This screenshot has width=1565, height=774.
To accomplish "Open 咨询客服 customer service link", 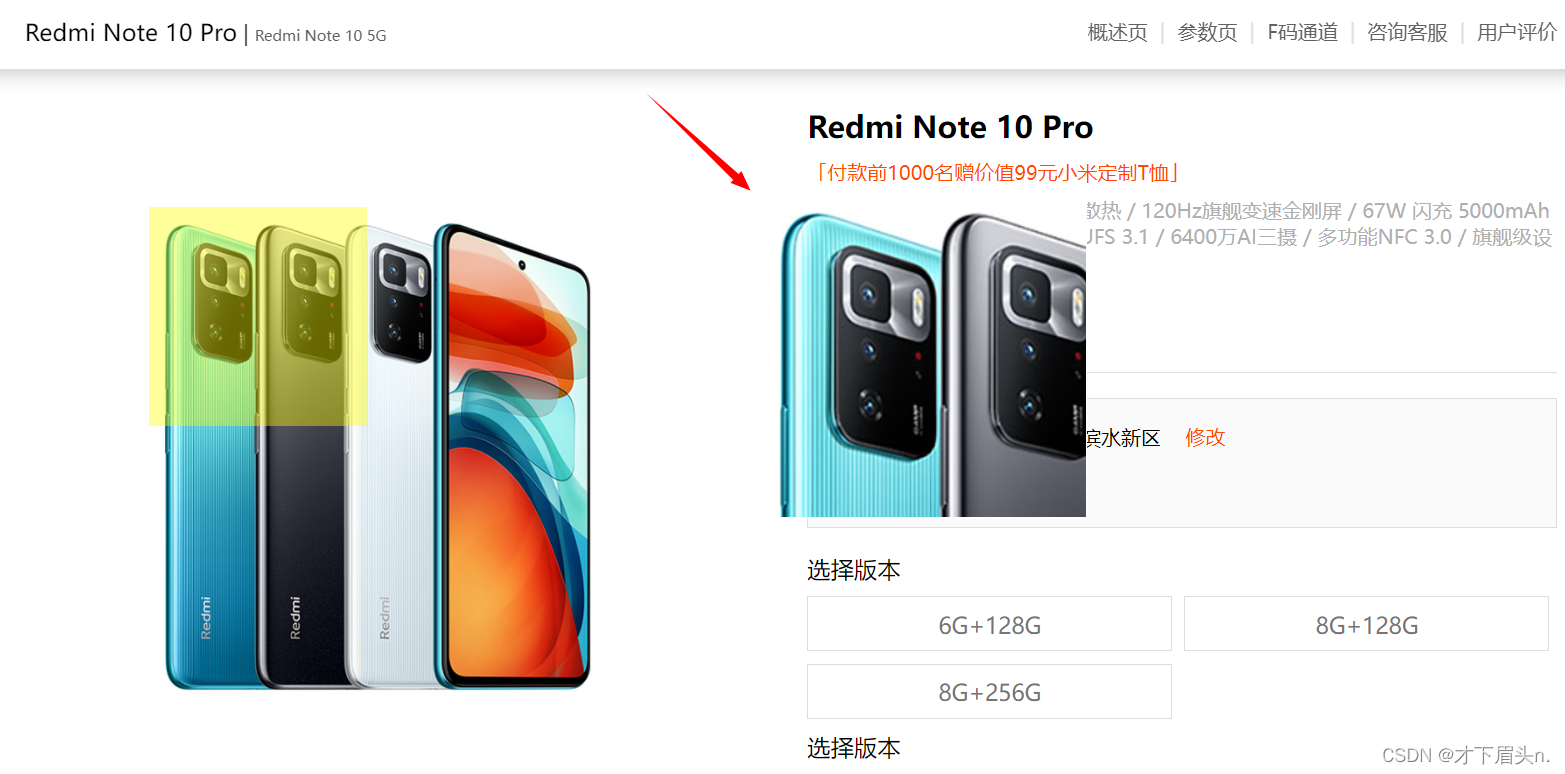I will pos(1407,32).
